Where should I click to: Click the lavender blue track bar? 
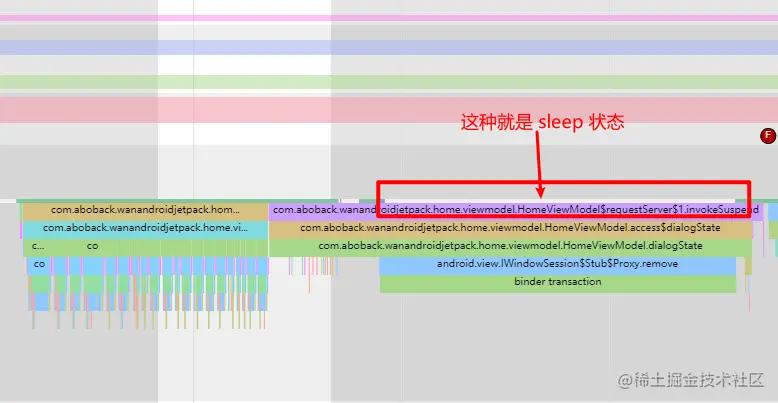(x=389, y=47)
